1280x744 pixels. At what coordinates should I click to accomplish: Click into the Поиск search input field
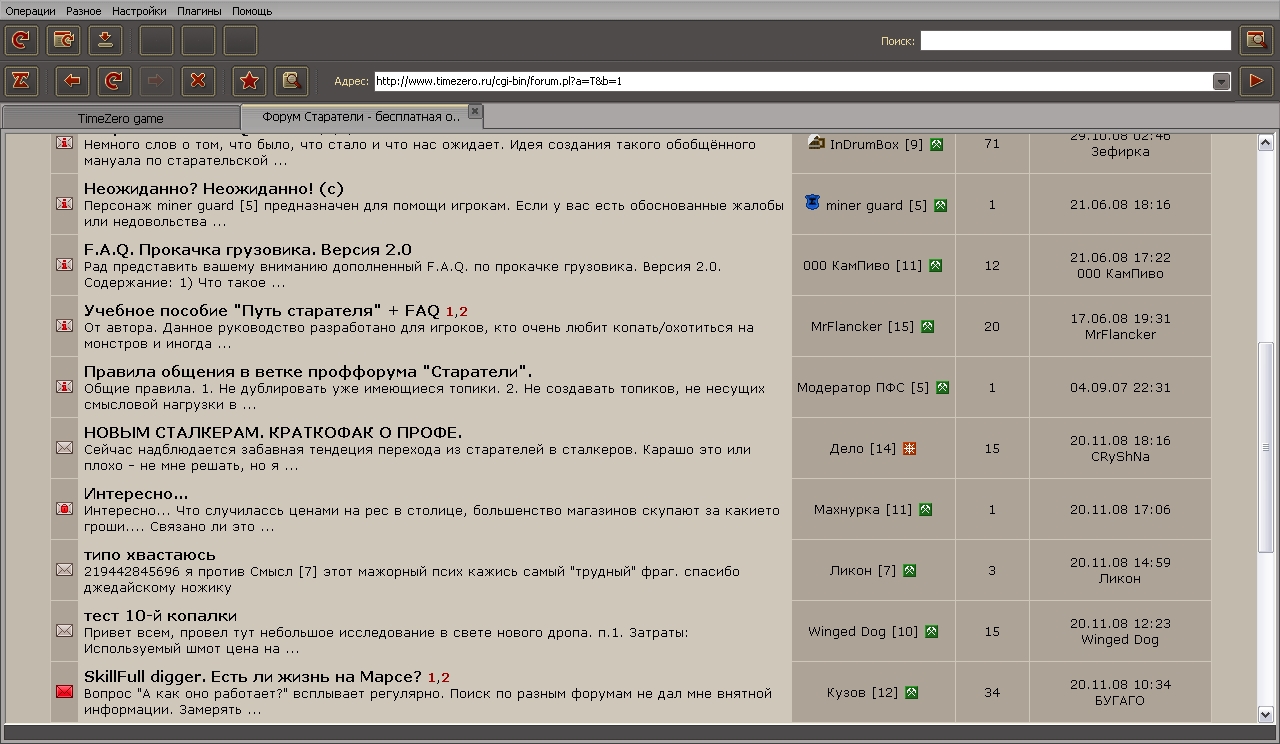[x=1075, y=41]
